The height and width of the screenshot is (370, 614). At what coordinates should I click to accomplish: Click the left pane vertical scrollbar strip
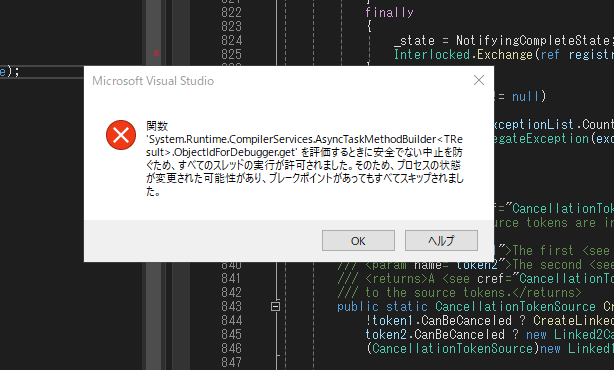tap(154, 185)
